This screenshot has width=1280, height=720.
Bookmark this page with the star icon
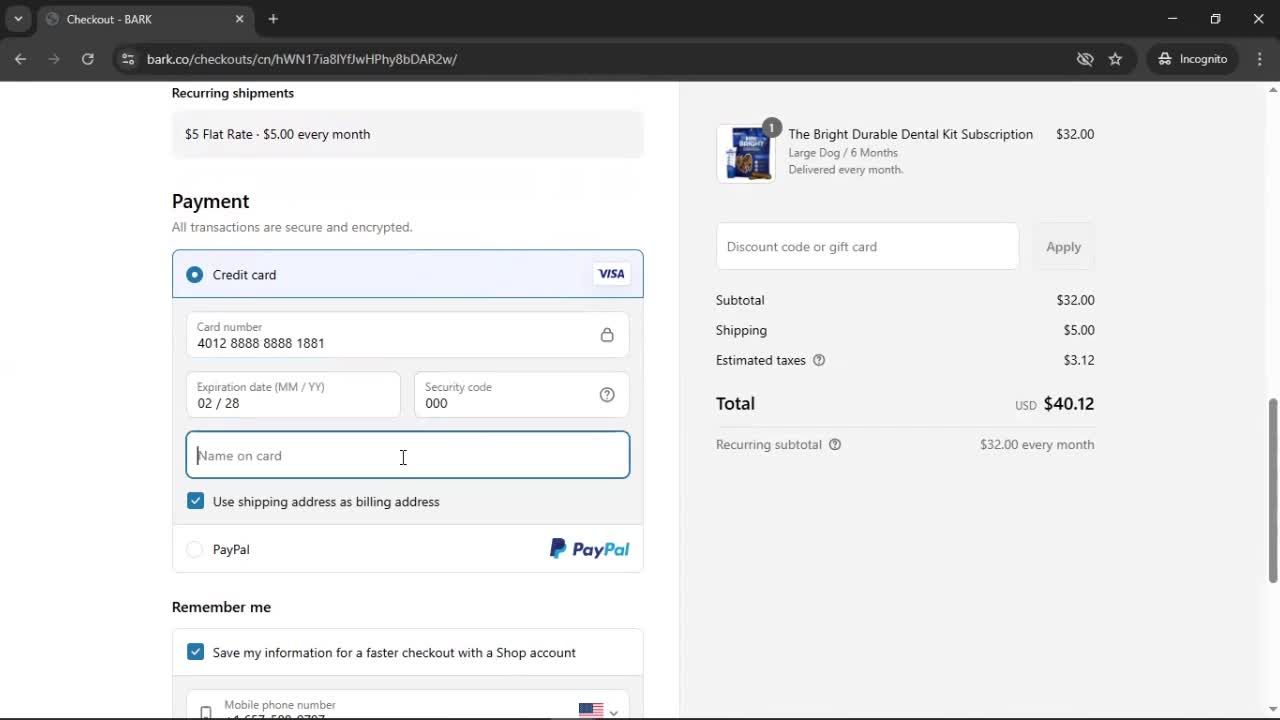1115,59
